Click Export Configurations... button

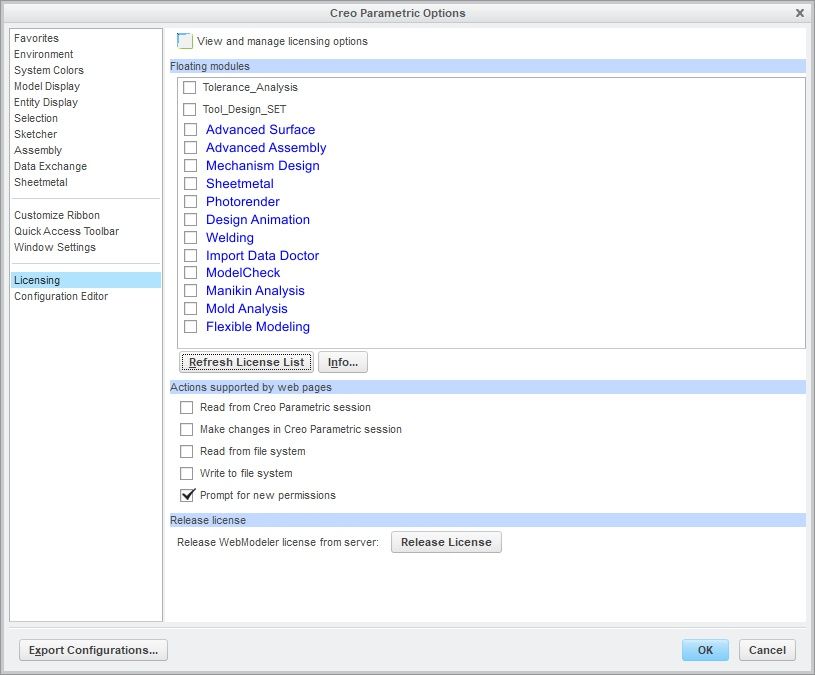point(93,650)
